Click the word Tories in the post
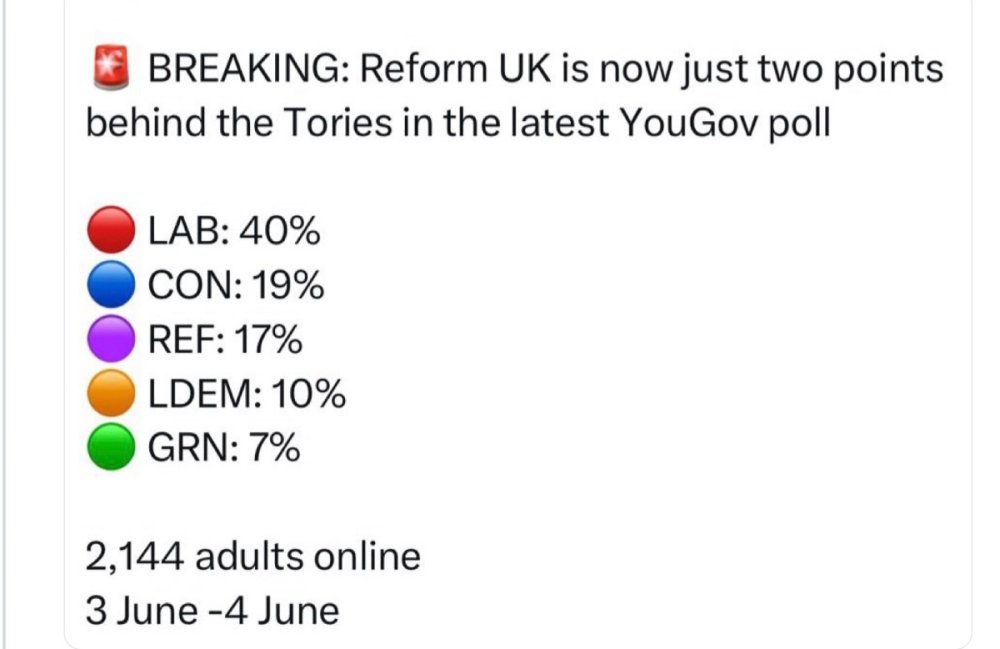Image resolution: width=1000 pixels, height=649 pixels. pos(333,124)
